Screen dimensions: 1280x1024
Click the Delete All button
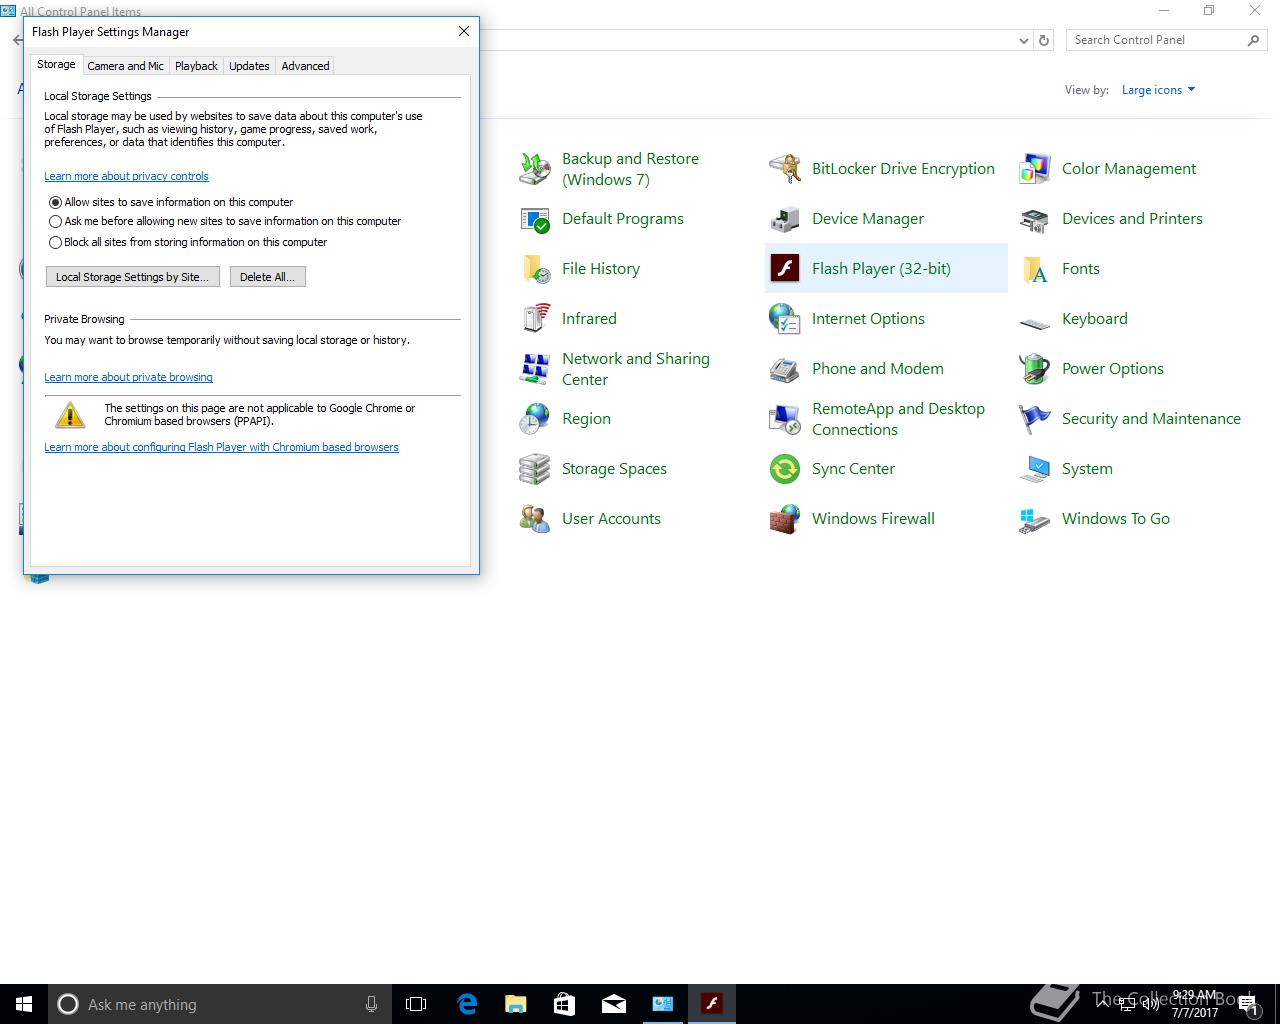268,277
